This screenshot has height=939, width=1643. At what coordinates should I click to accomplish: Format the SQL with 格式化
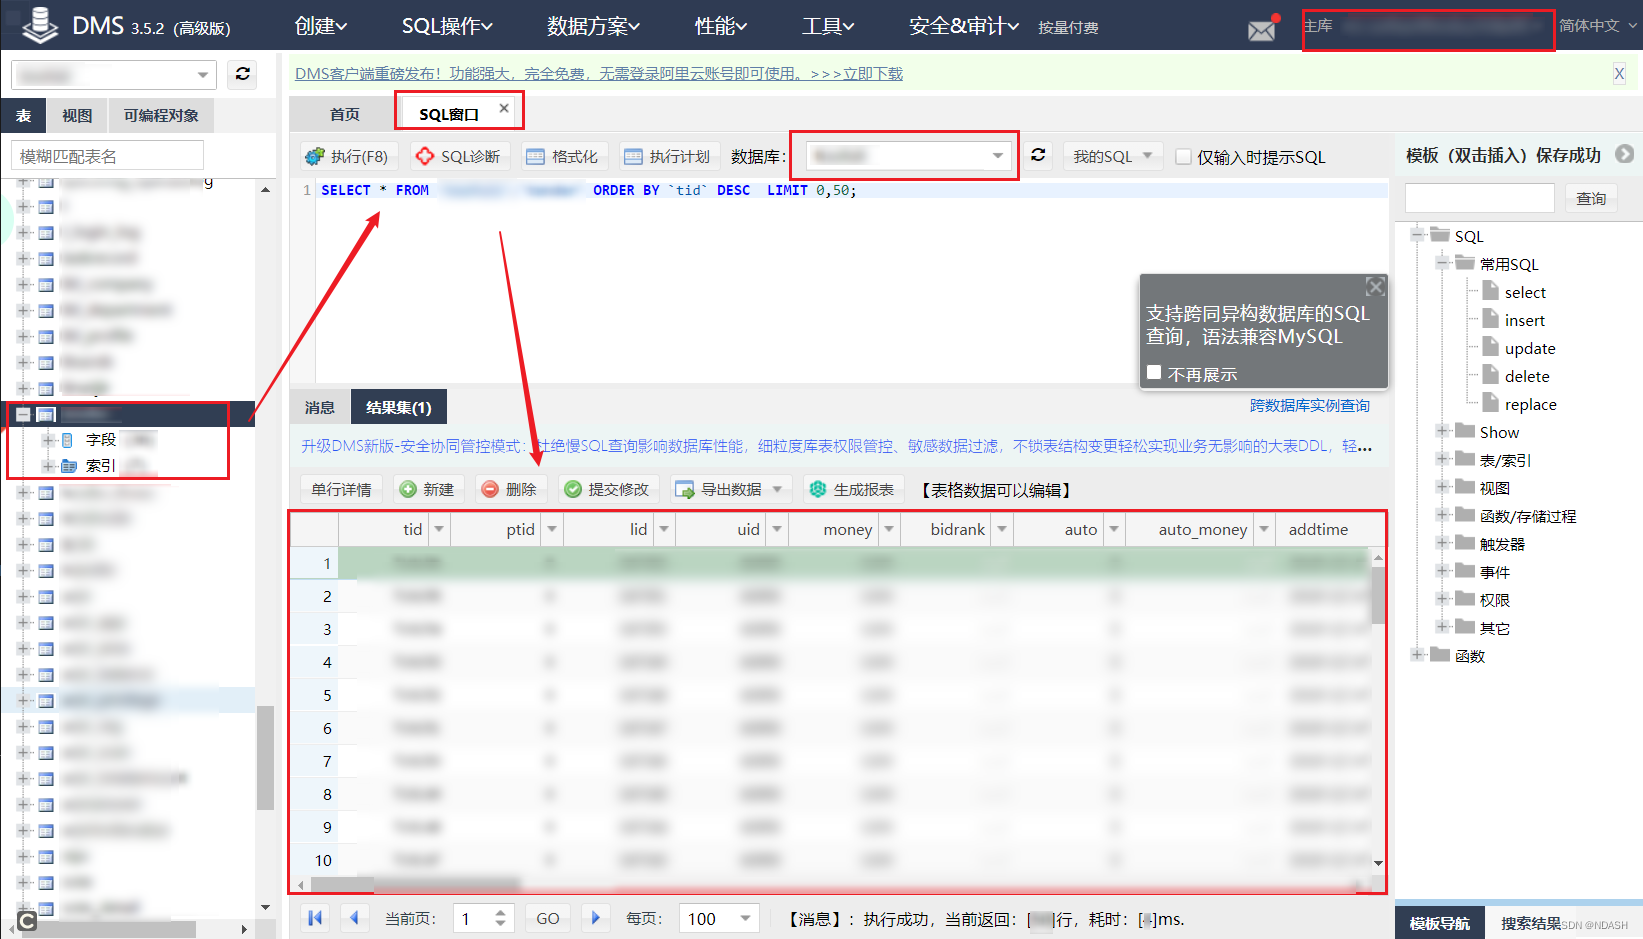pos(562,156)
